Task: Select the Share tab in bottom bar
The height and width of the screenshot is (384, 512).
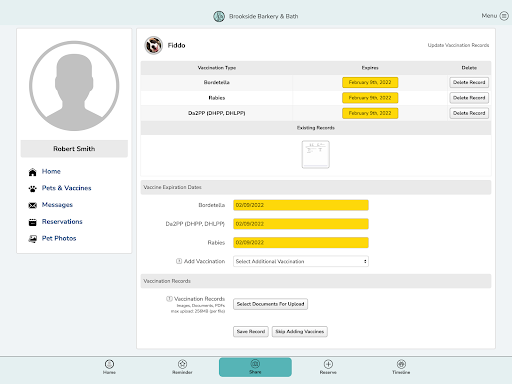Action: [x=255, y=367]
